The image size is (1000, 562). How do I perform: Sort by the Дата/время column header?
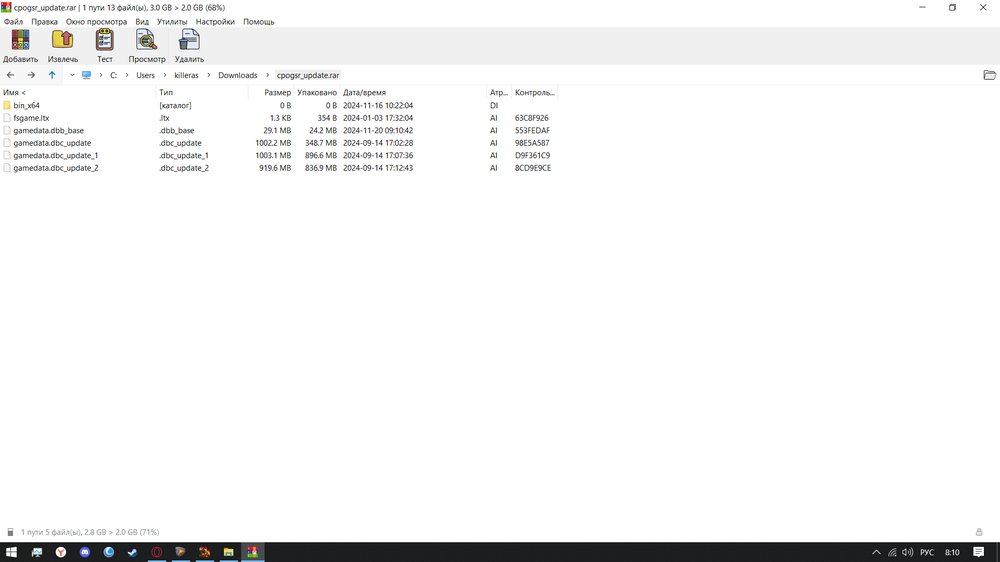click(x=413, y=92)
